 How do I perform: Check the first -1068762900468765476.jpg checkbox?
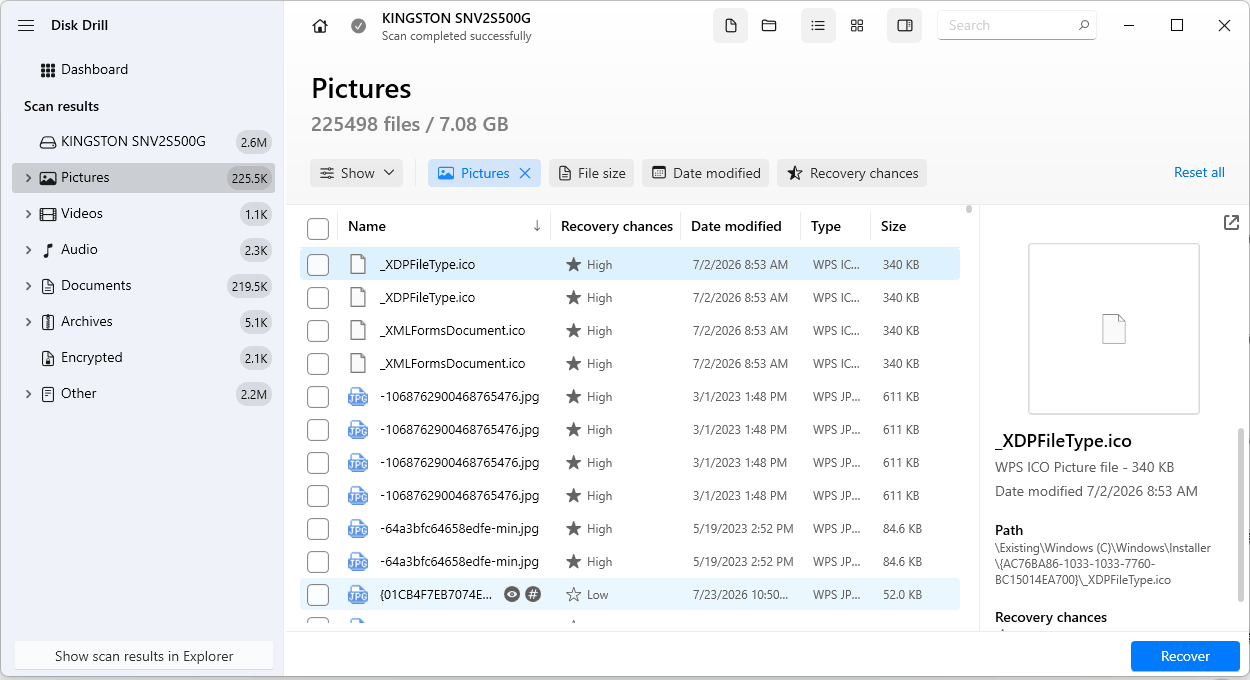tap(318, 397)
